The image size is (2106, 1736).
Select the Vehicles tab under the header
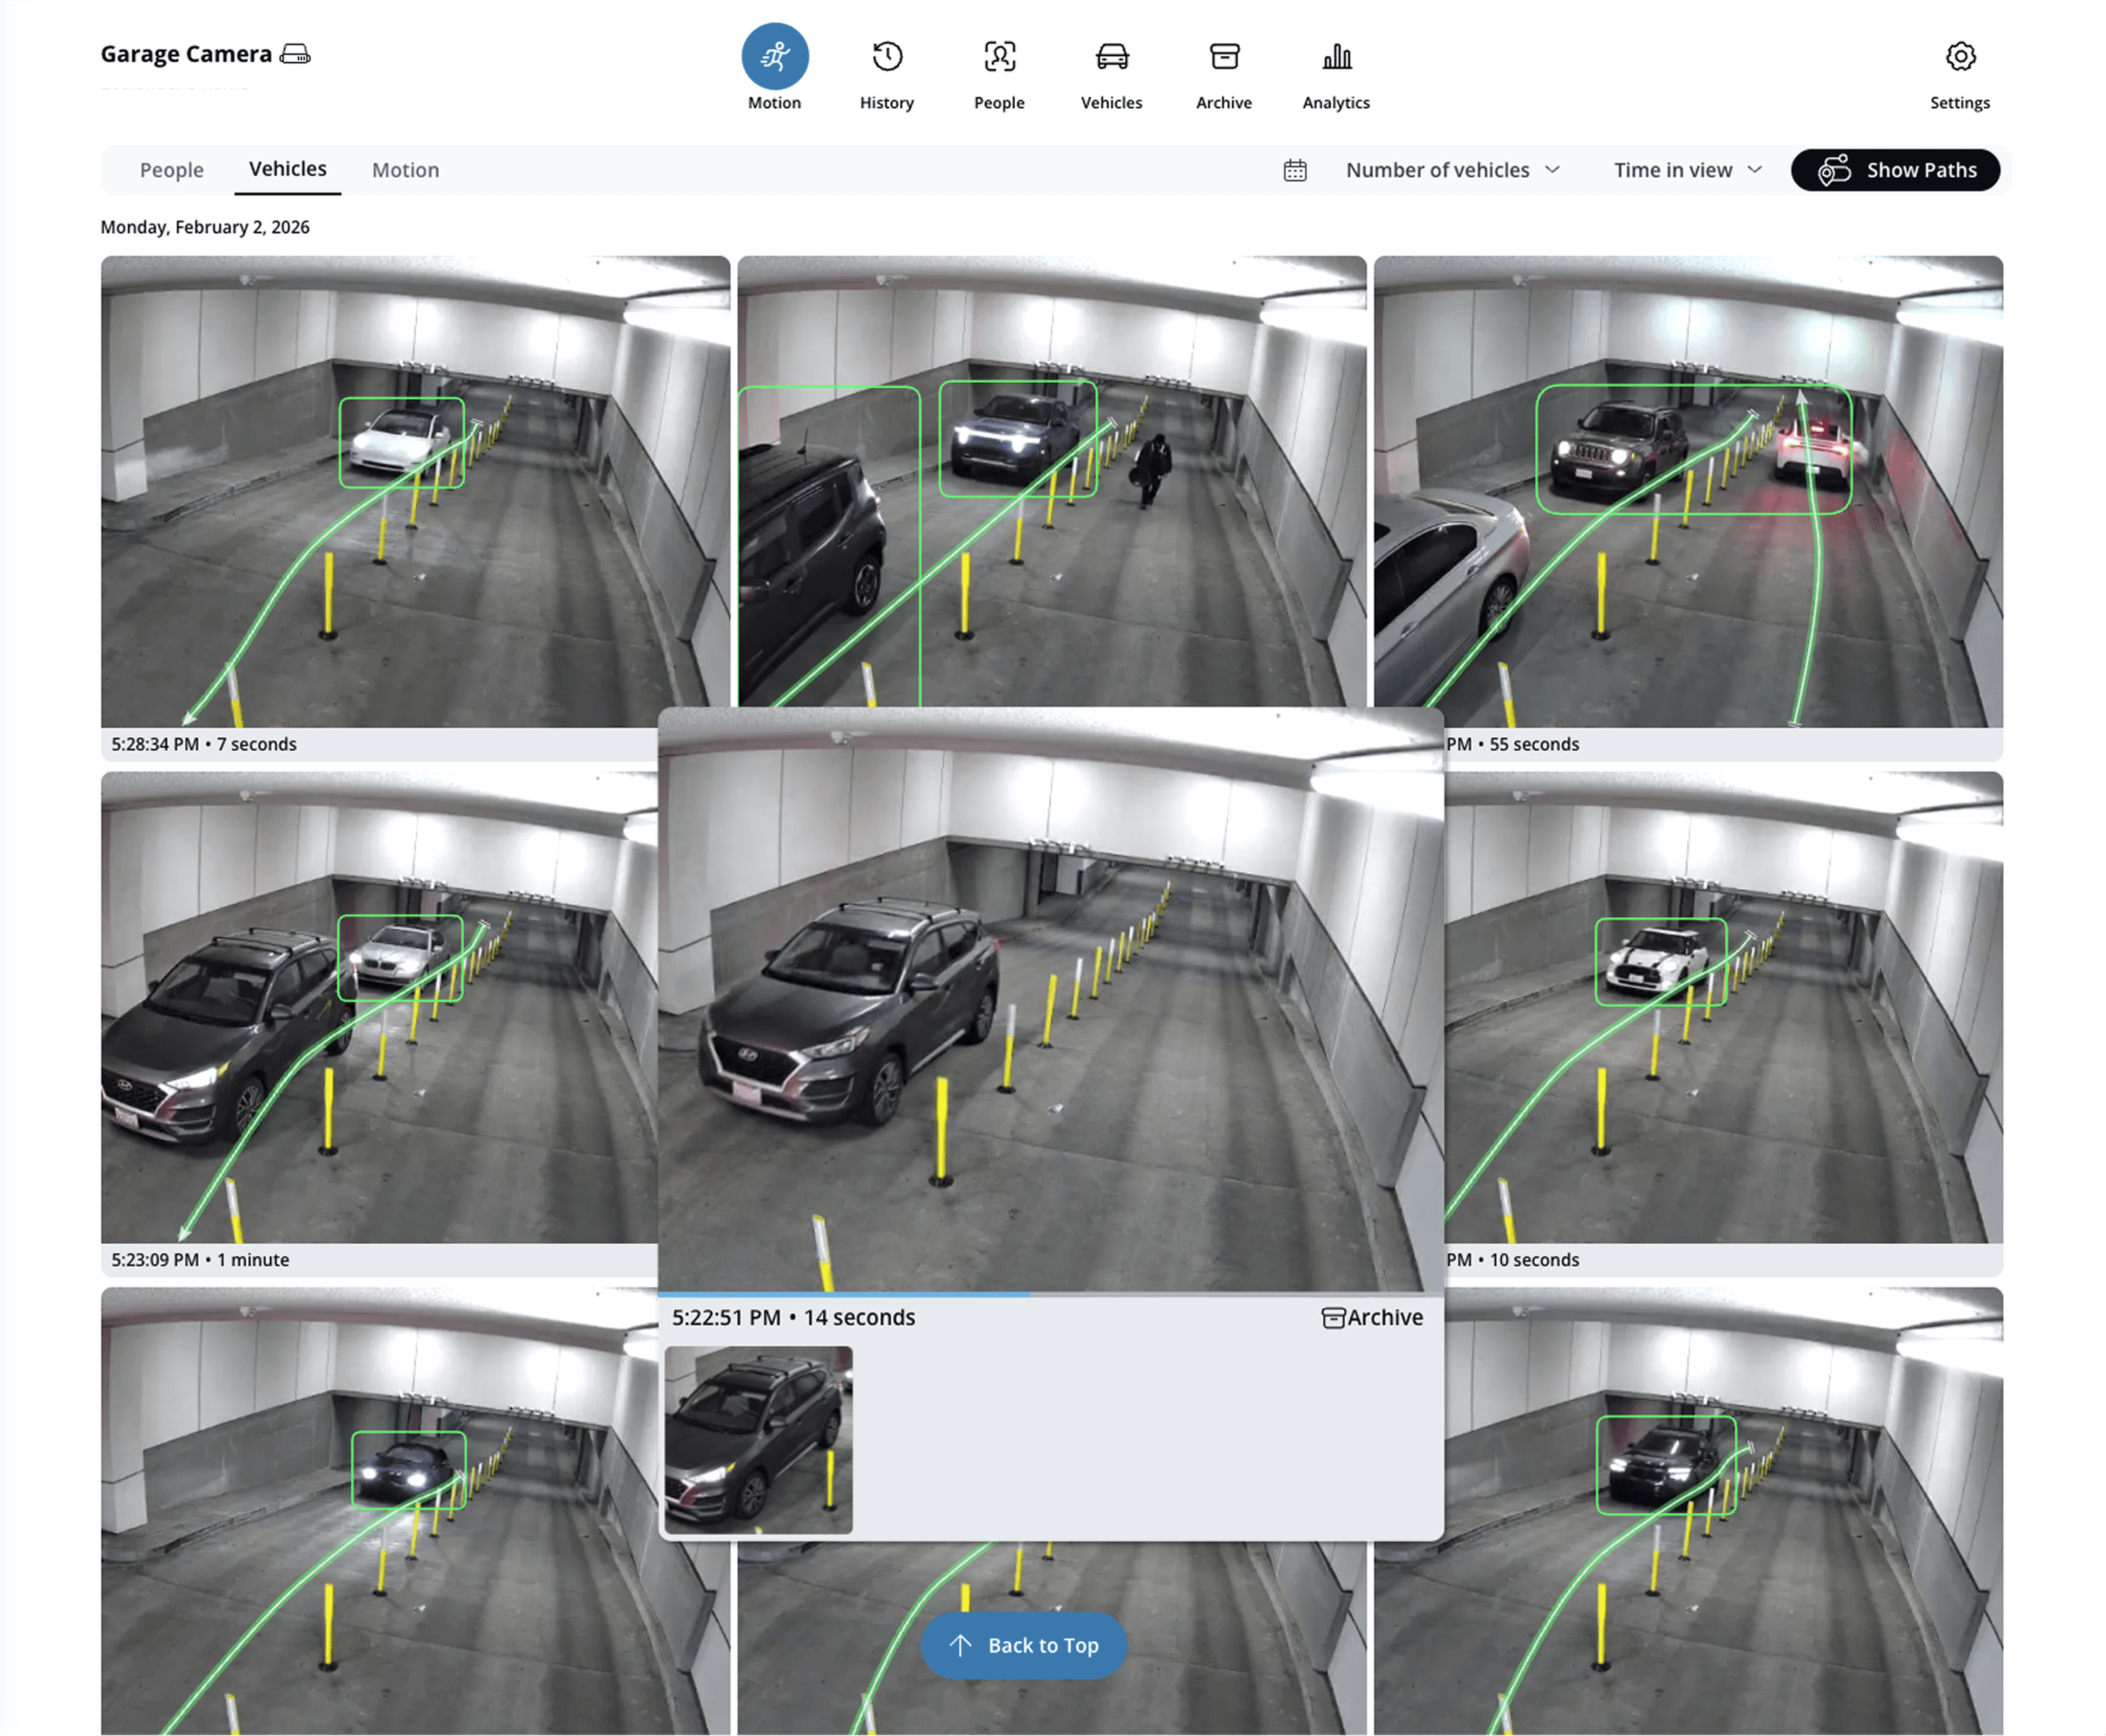pyautogui.click(x=287, y=170)
